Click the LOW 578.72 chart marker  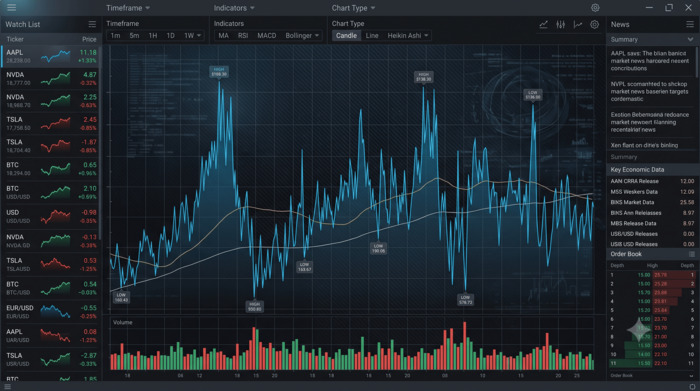coord(465,299)
